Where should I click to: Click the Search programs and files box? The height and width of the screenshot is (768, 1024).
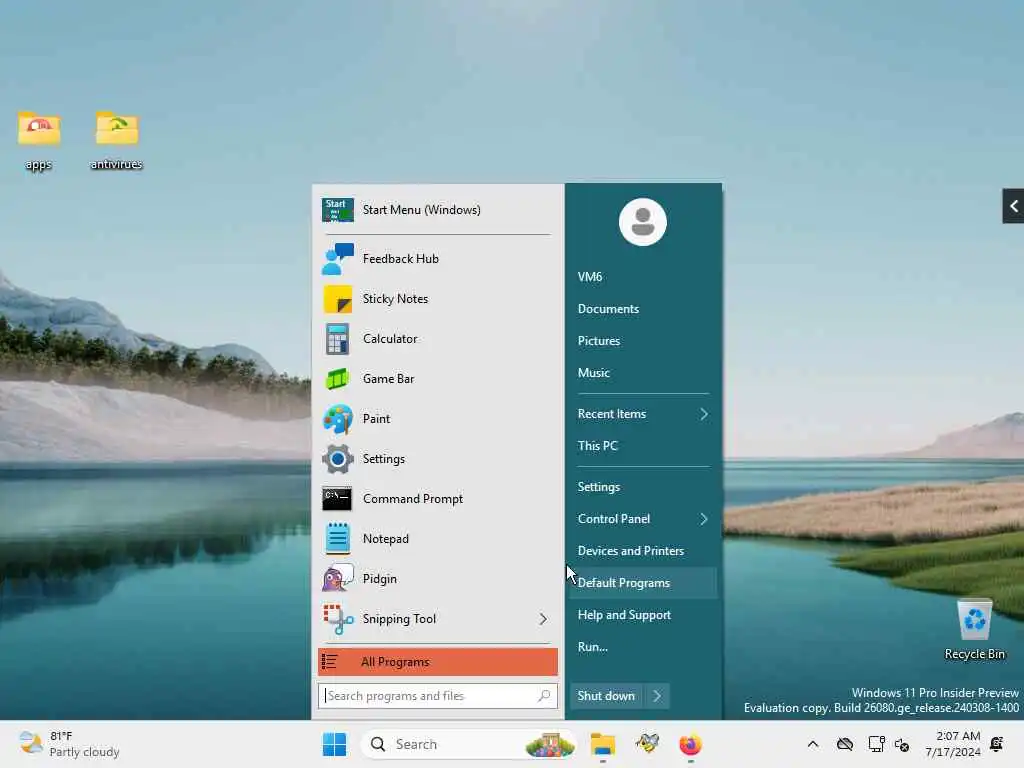point(438,696)
